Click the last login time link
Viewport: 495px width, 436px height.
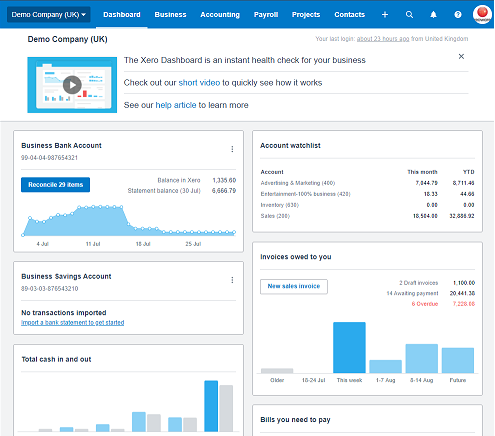[383, 39]
